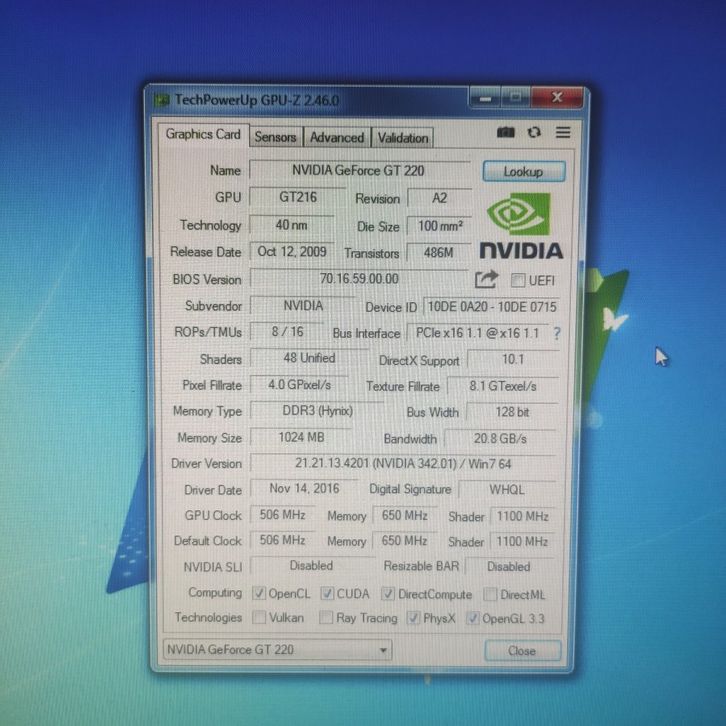The image size is (726, 726).
Task: Click the Lookup button
Action: (524, 172)
